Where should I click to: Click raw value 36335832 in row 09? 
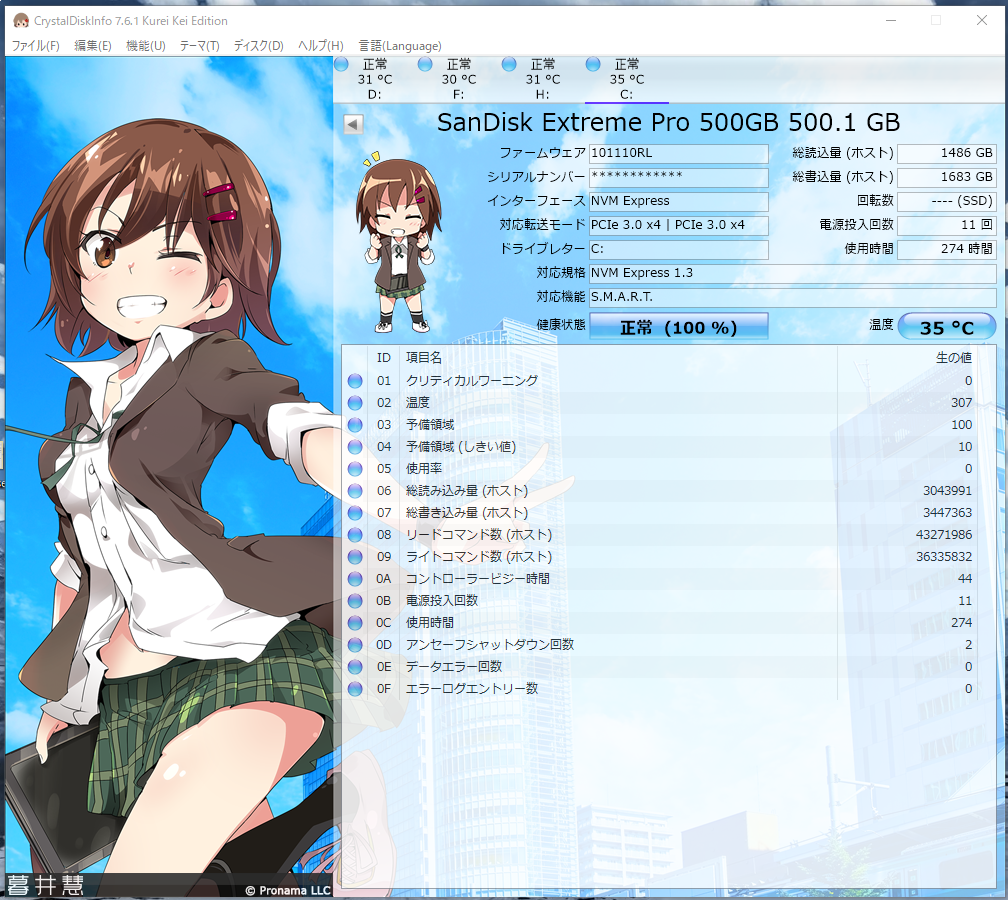pyautogui.click(x=944, y=557)
